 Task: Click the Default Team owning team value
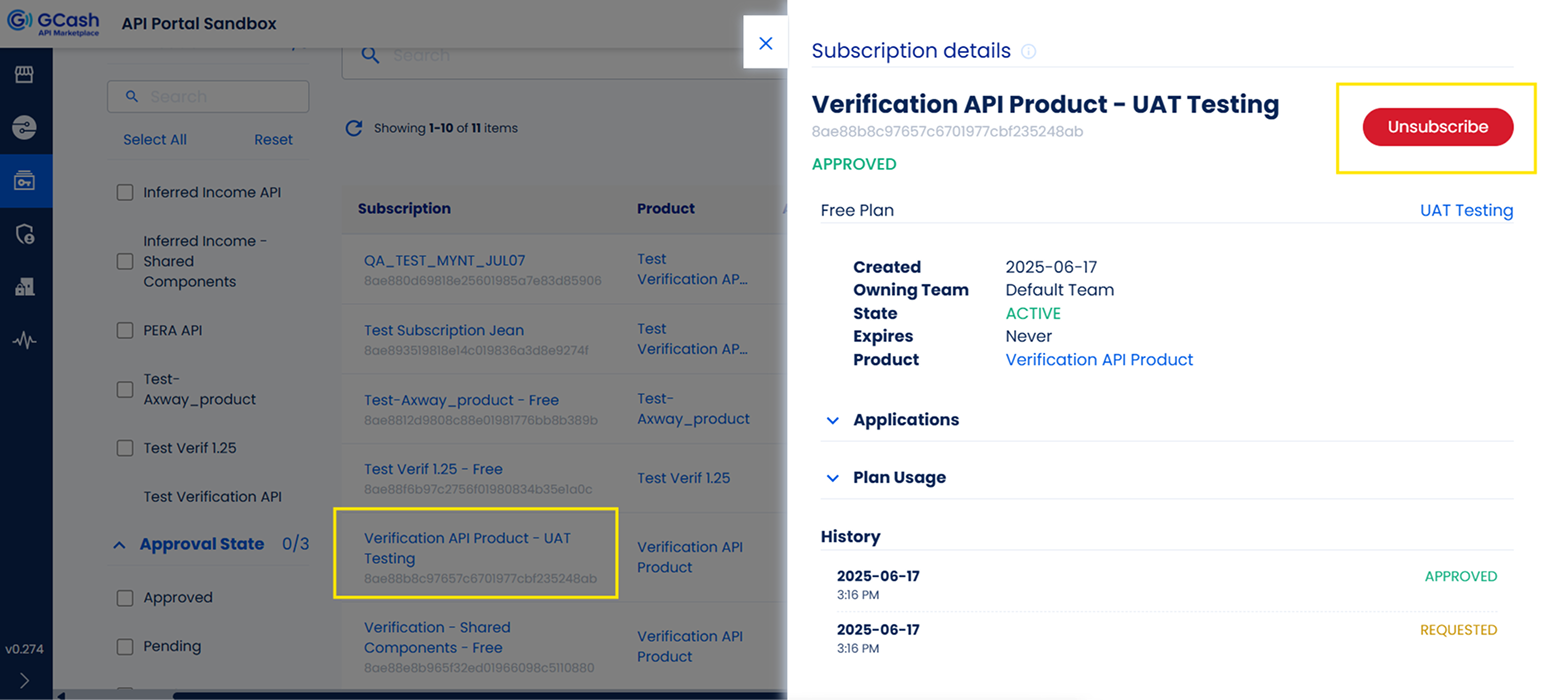[x=1059, y=290]
